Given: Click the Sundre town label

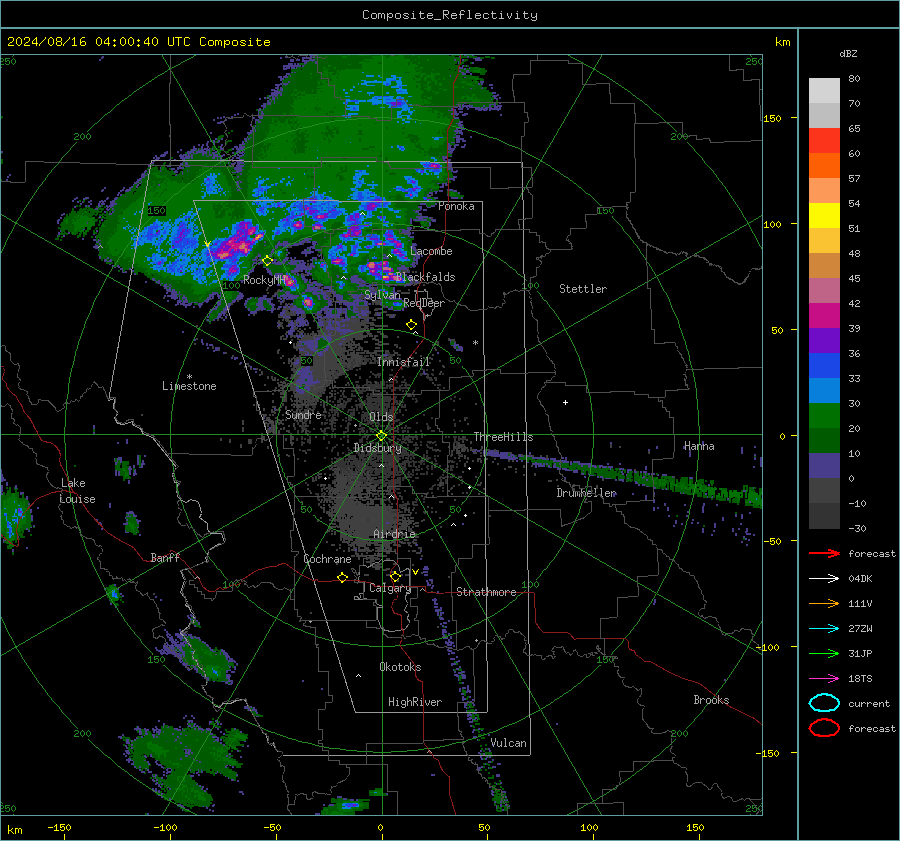Looking at the screenshot, I should (303, 415).
